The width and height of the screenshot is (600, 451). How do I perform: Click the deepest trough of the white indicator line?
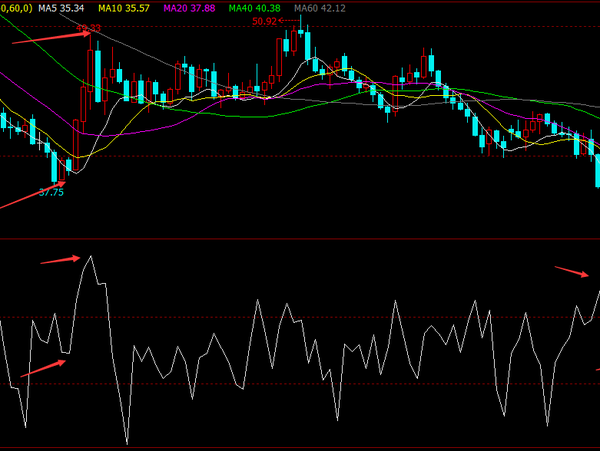(x=127, y=441)
